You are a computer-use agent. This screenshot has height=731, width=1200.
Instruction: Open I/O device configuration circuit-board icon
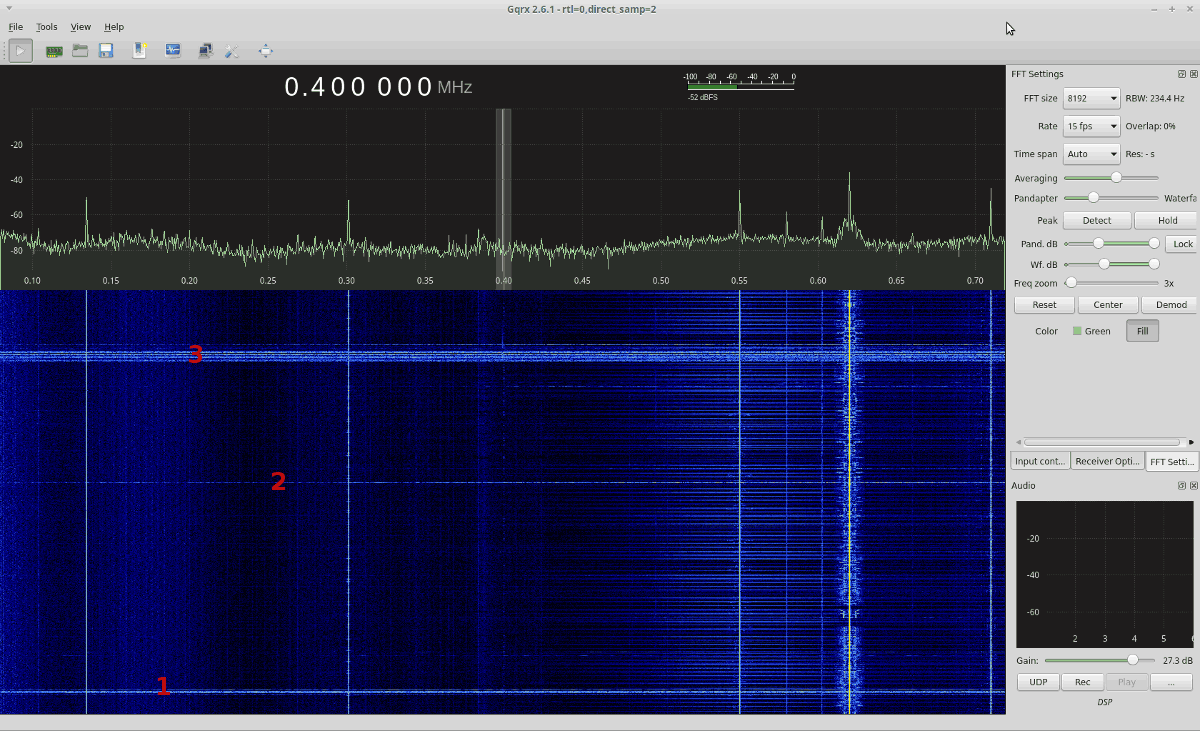[x=54, y=51]
